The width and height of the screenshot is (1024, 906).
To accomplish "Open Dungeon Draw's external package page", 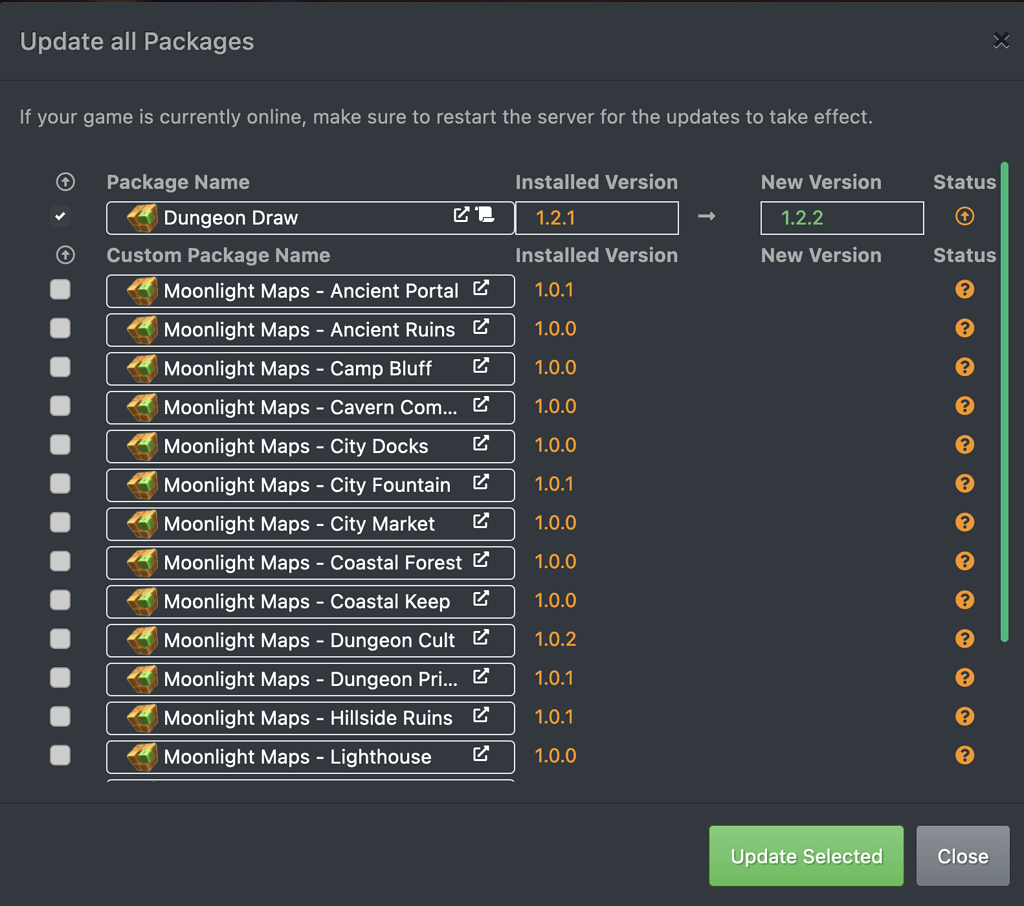I will click(x=461, y=213).
